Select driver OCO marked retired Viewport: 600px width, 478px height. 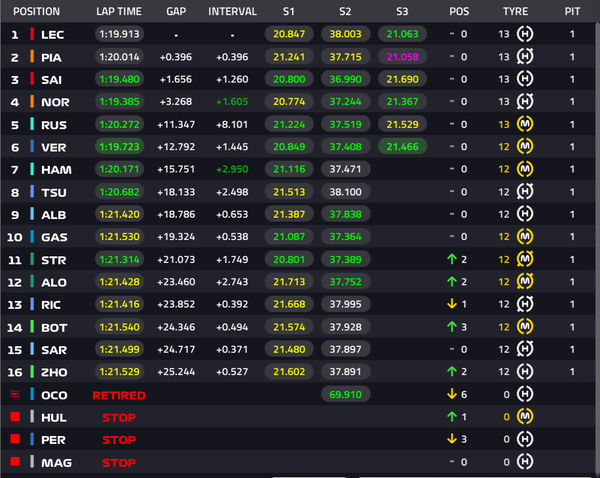[x=54, y=395]
